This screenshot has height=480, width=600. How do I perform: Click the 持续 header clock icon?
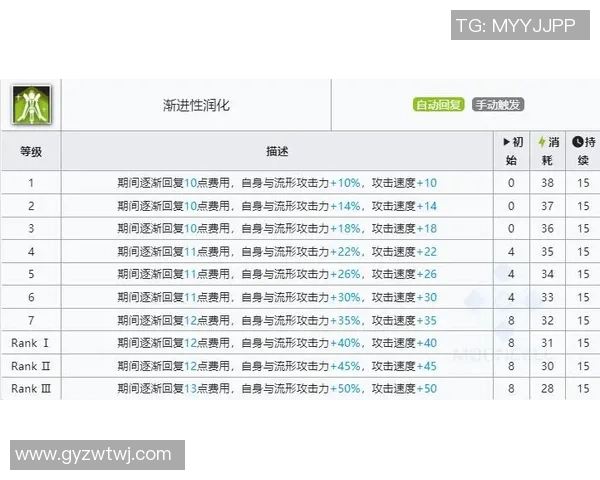click(577, 142)
